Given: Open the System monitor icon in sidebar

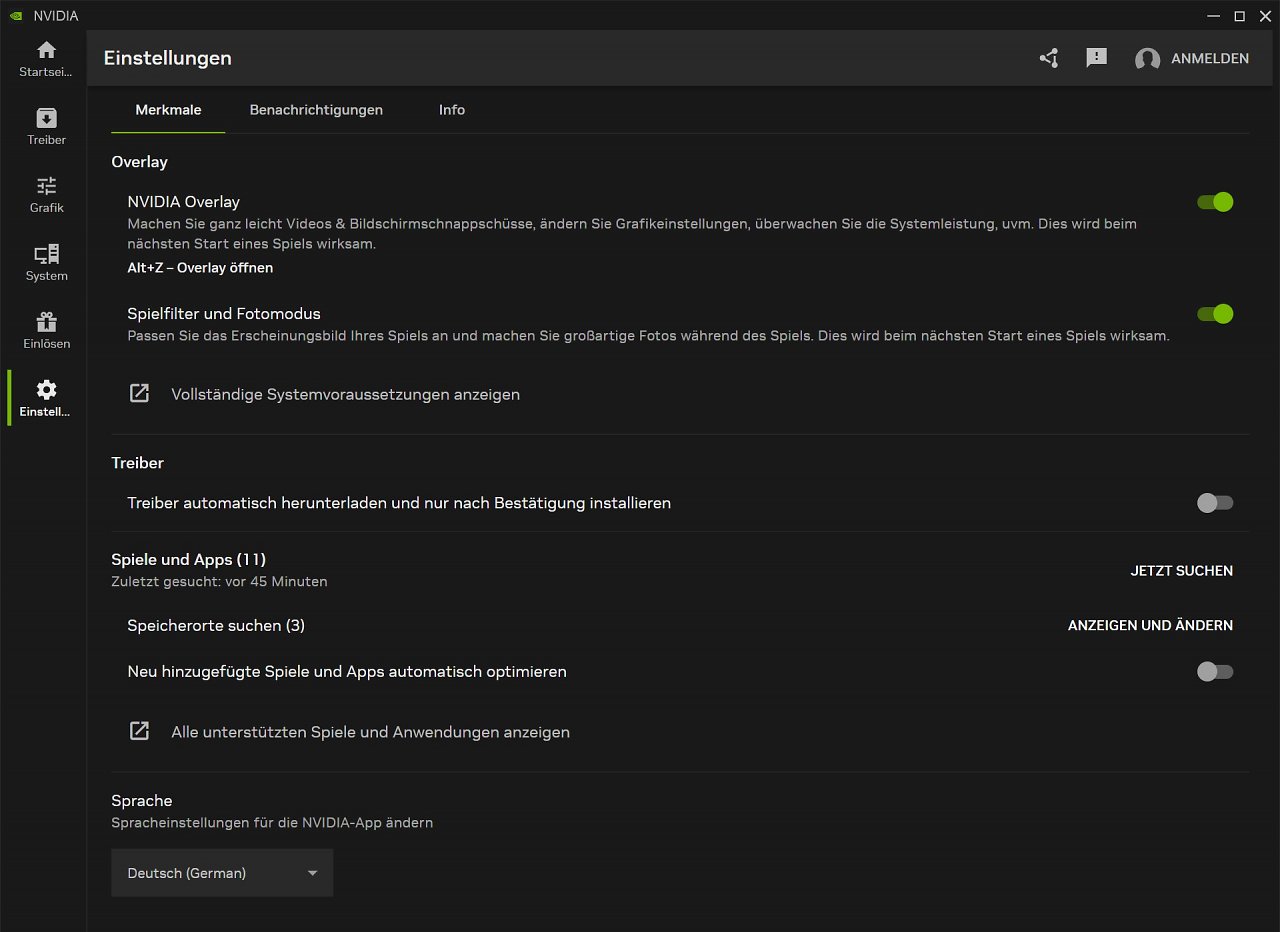Looking at the screenshot, I should click(46, 254).
